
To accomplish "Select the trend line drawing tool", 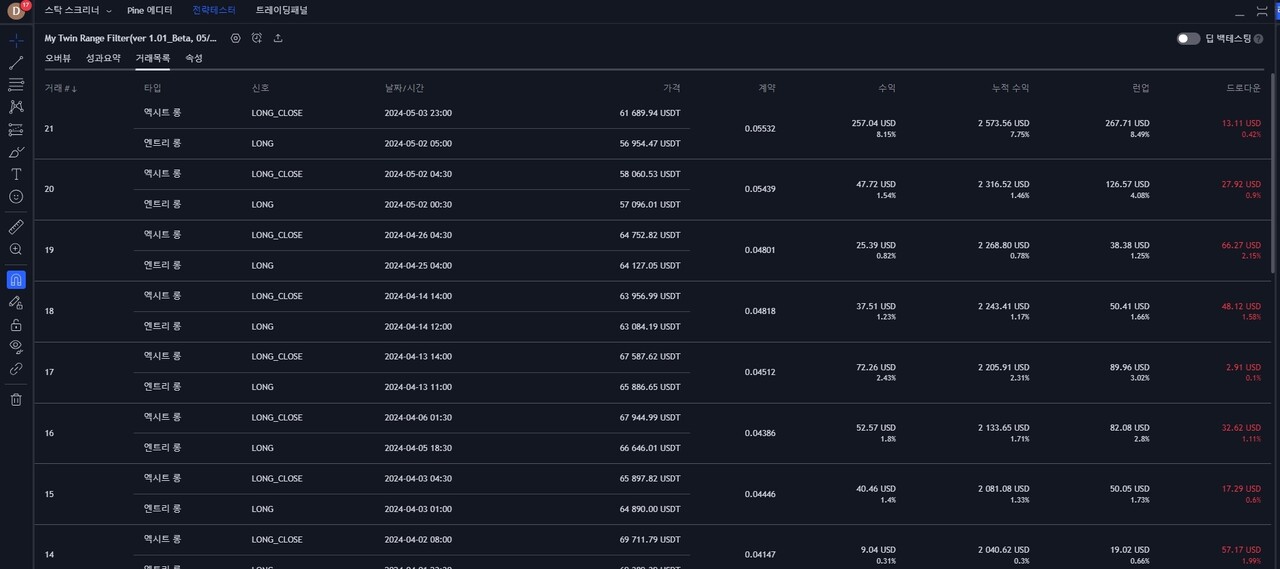I will tap(16, 63).
